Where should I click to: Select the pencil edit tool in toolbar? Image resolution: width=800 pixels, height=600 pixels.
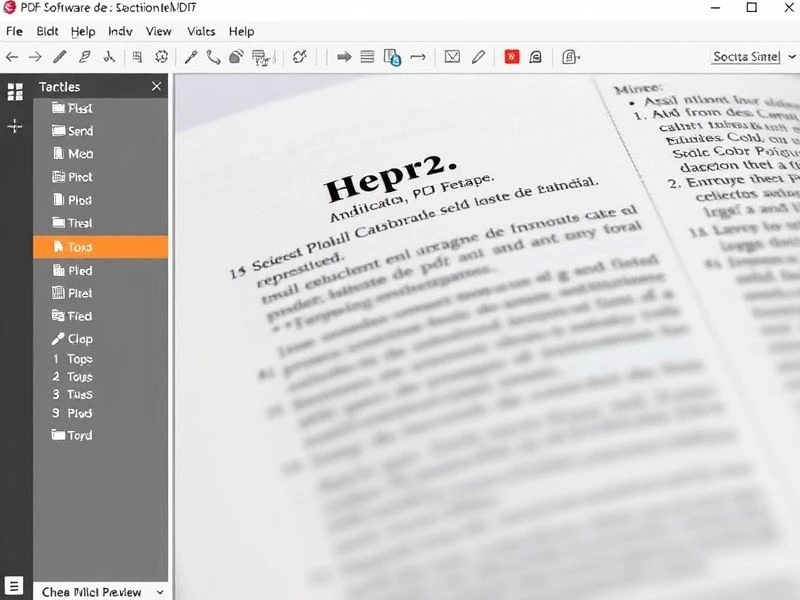(x=60, y=57)
